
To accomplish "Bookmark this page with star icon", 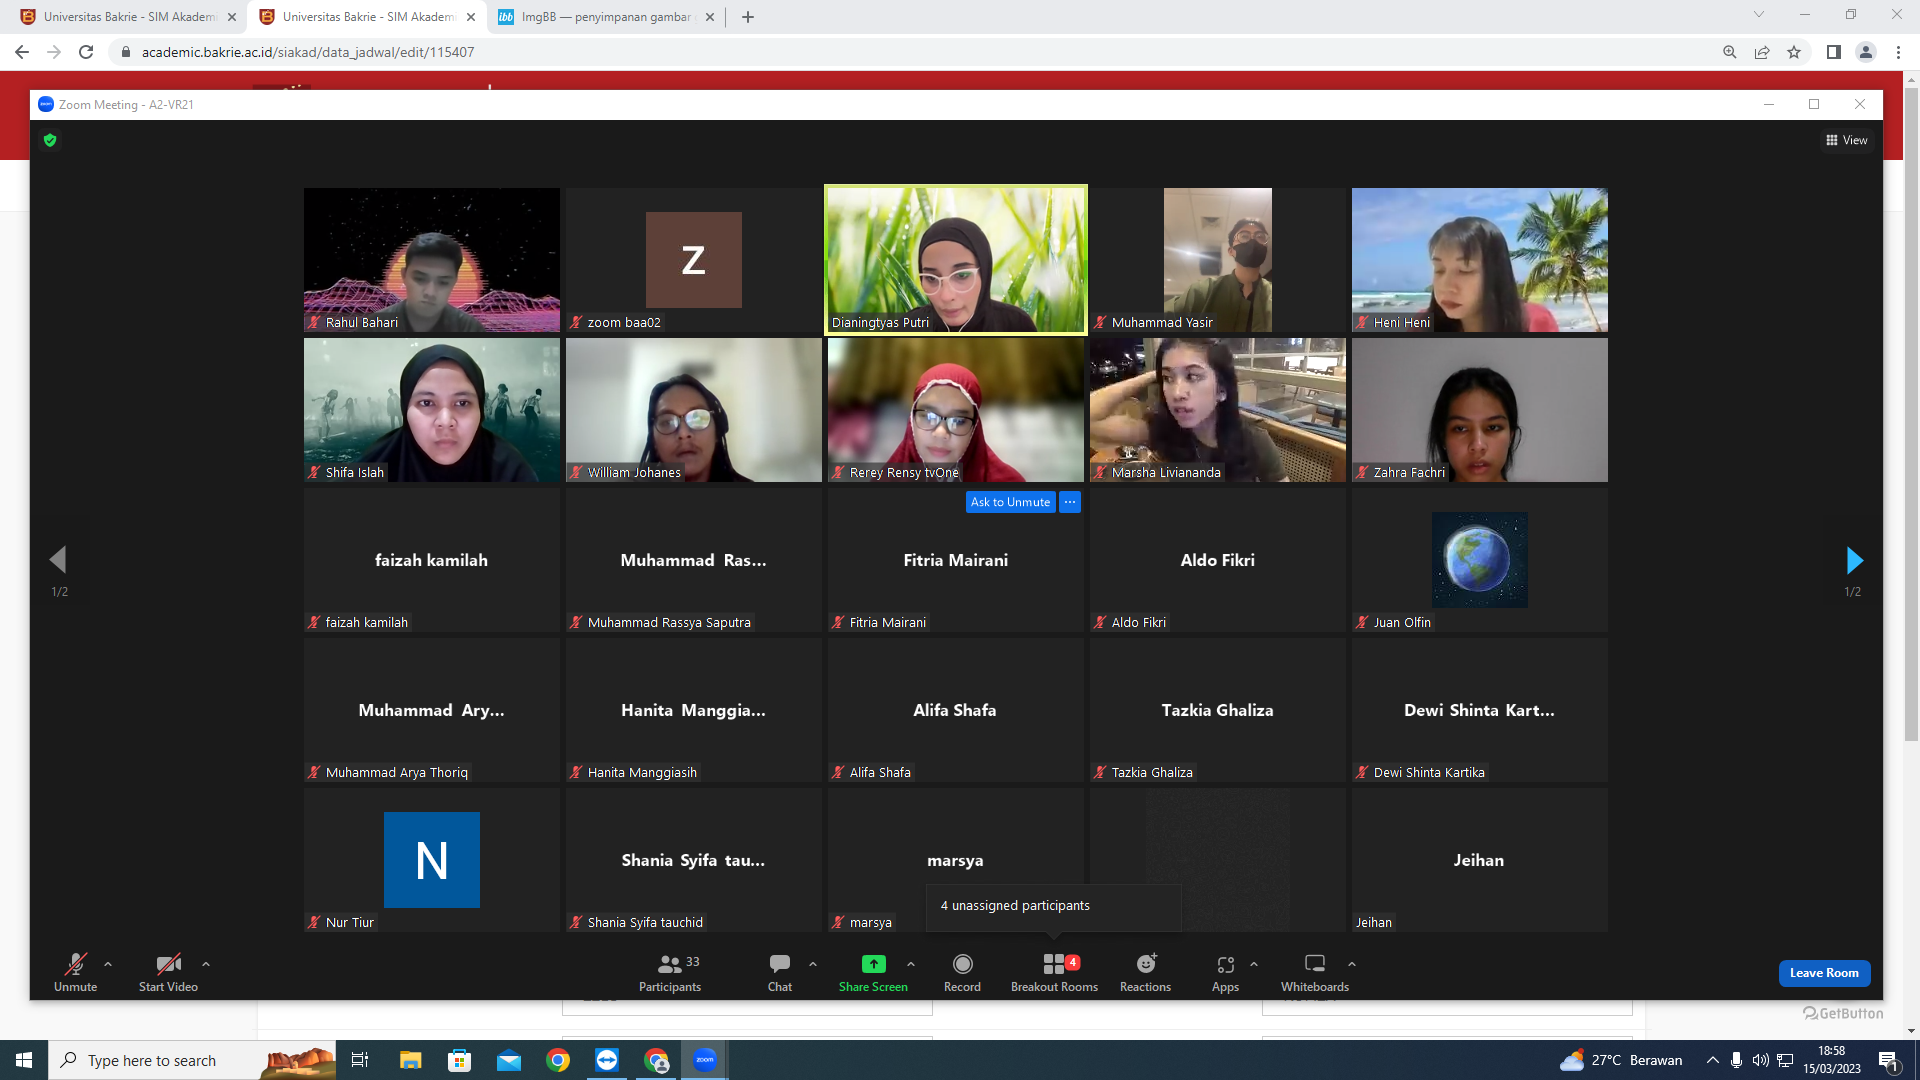I will [1794, 52].
